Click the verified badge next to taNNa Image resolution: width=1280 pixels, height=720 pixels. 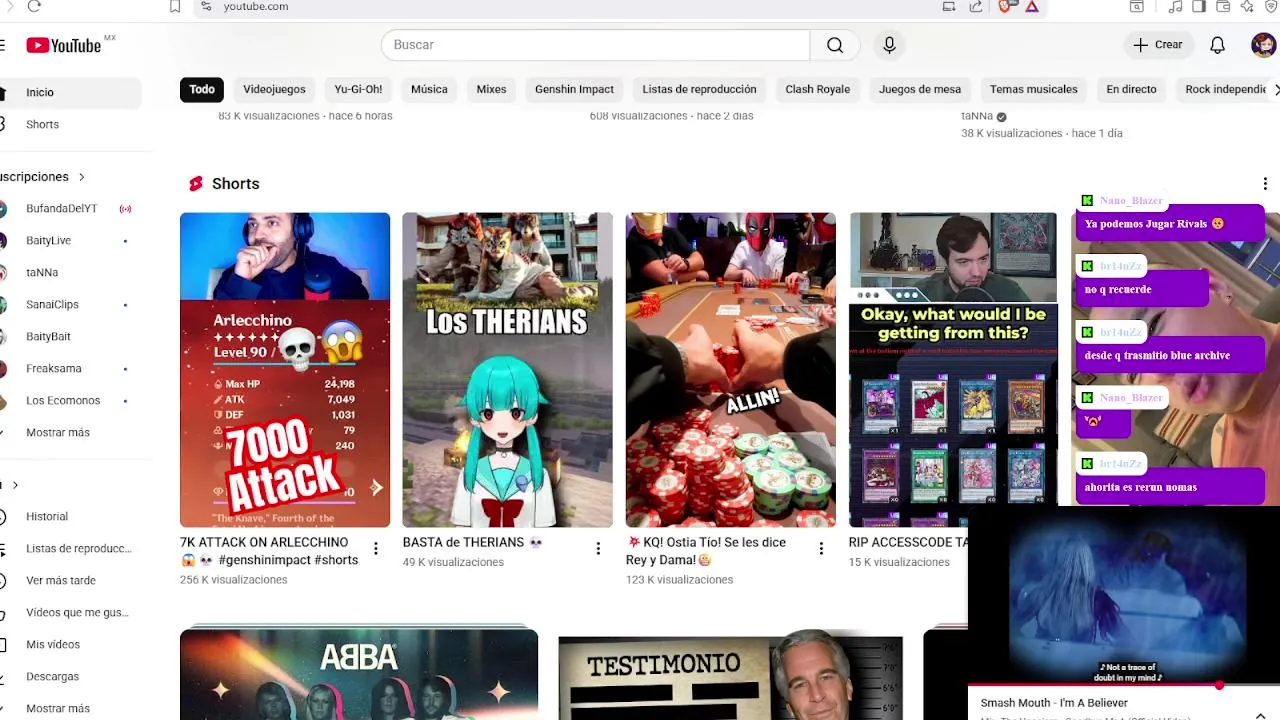pyautogui.click(x=1001, y=116)
